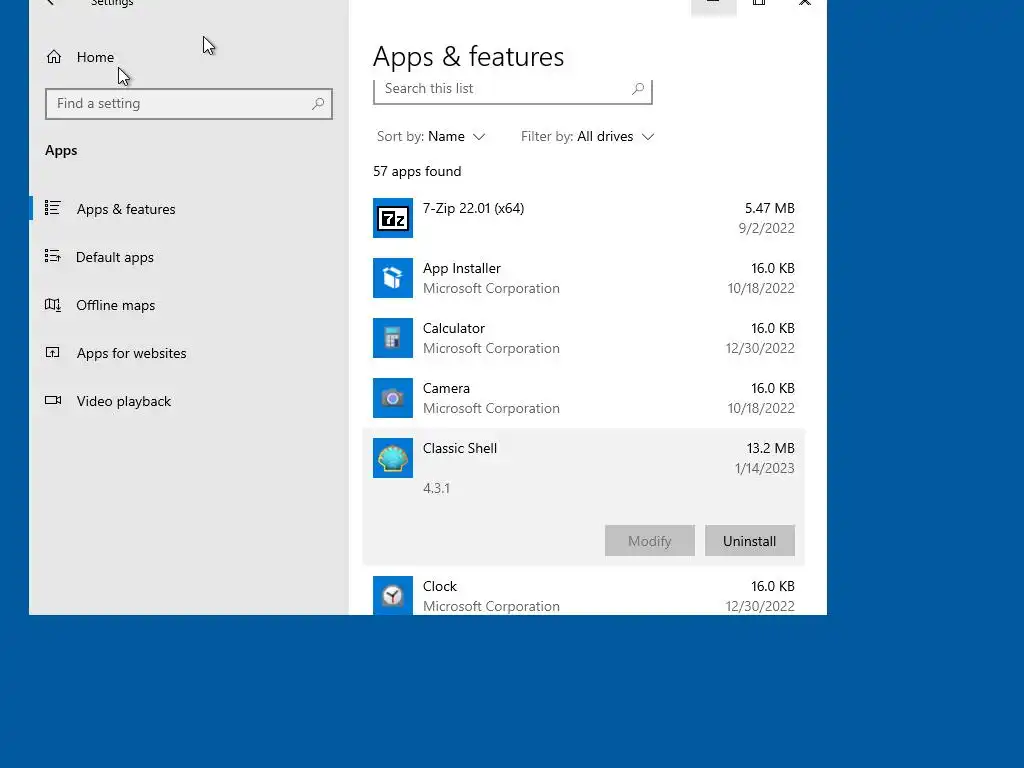Click the Apps for websites icon
The width and height of the screenshot is (1024, 768).
tap(52, 353)
